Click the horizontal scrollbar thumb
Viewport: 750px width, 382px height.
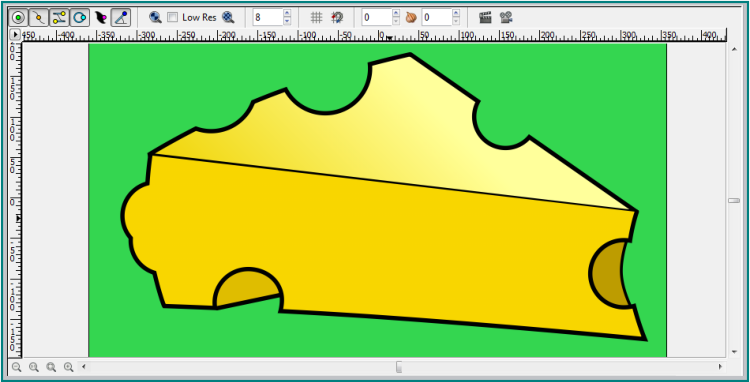[399, 367]
